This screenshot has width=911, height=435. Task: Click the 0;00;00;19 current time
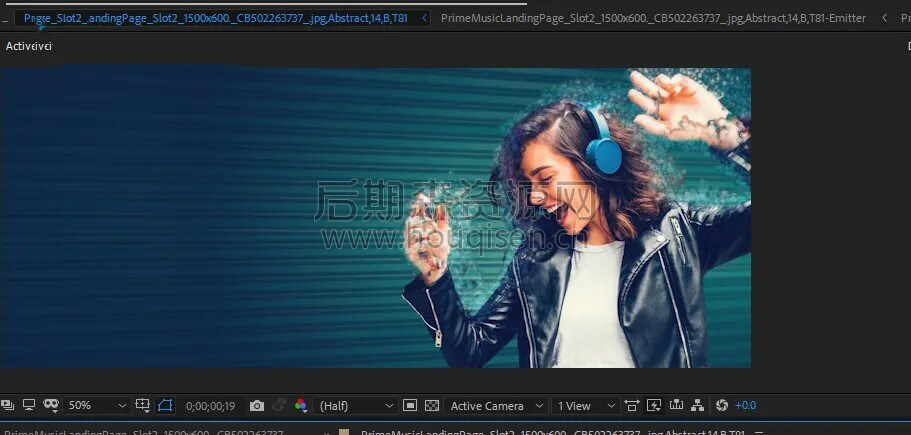pyautogui.click(x=210, y=406)
